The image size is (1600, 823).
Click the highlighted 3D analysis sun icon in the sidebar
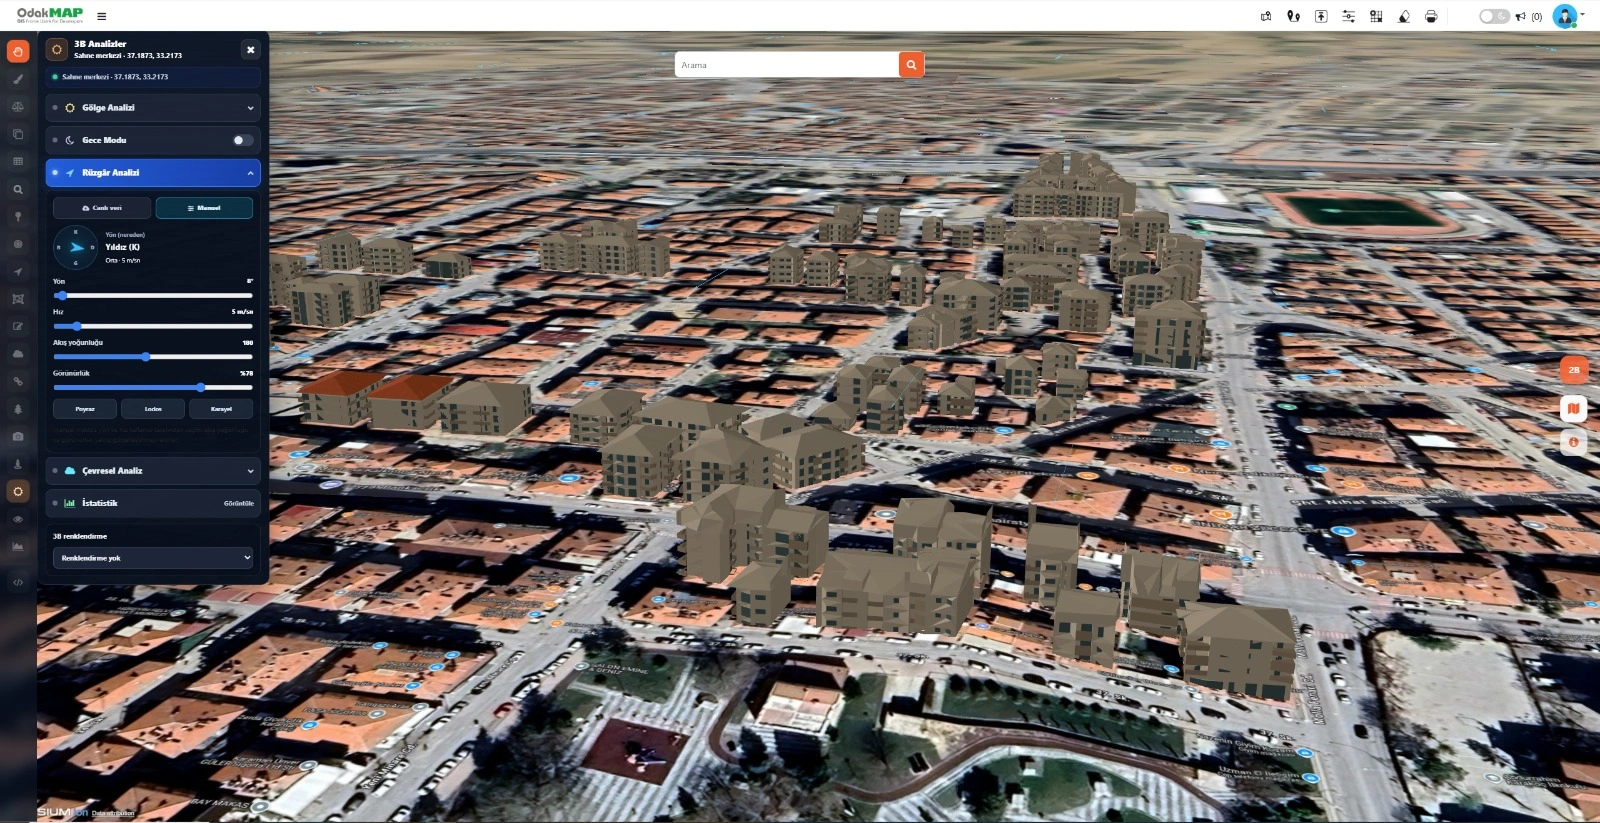(18, 491)
